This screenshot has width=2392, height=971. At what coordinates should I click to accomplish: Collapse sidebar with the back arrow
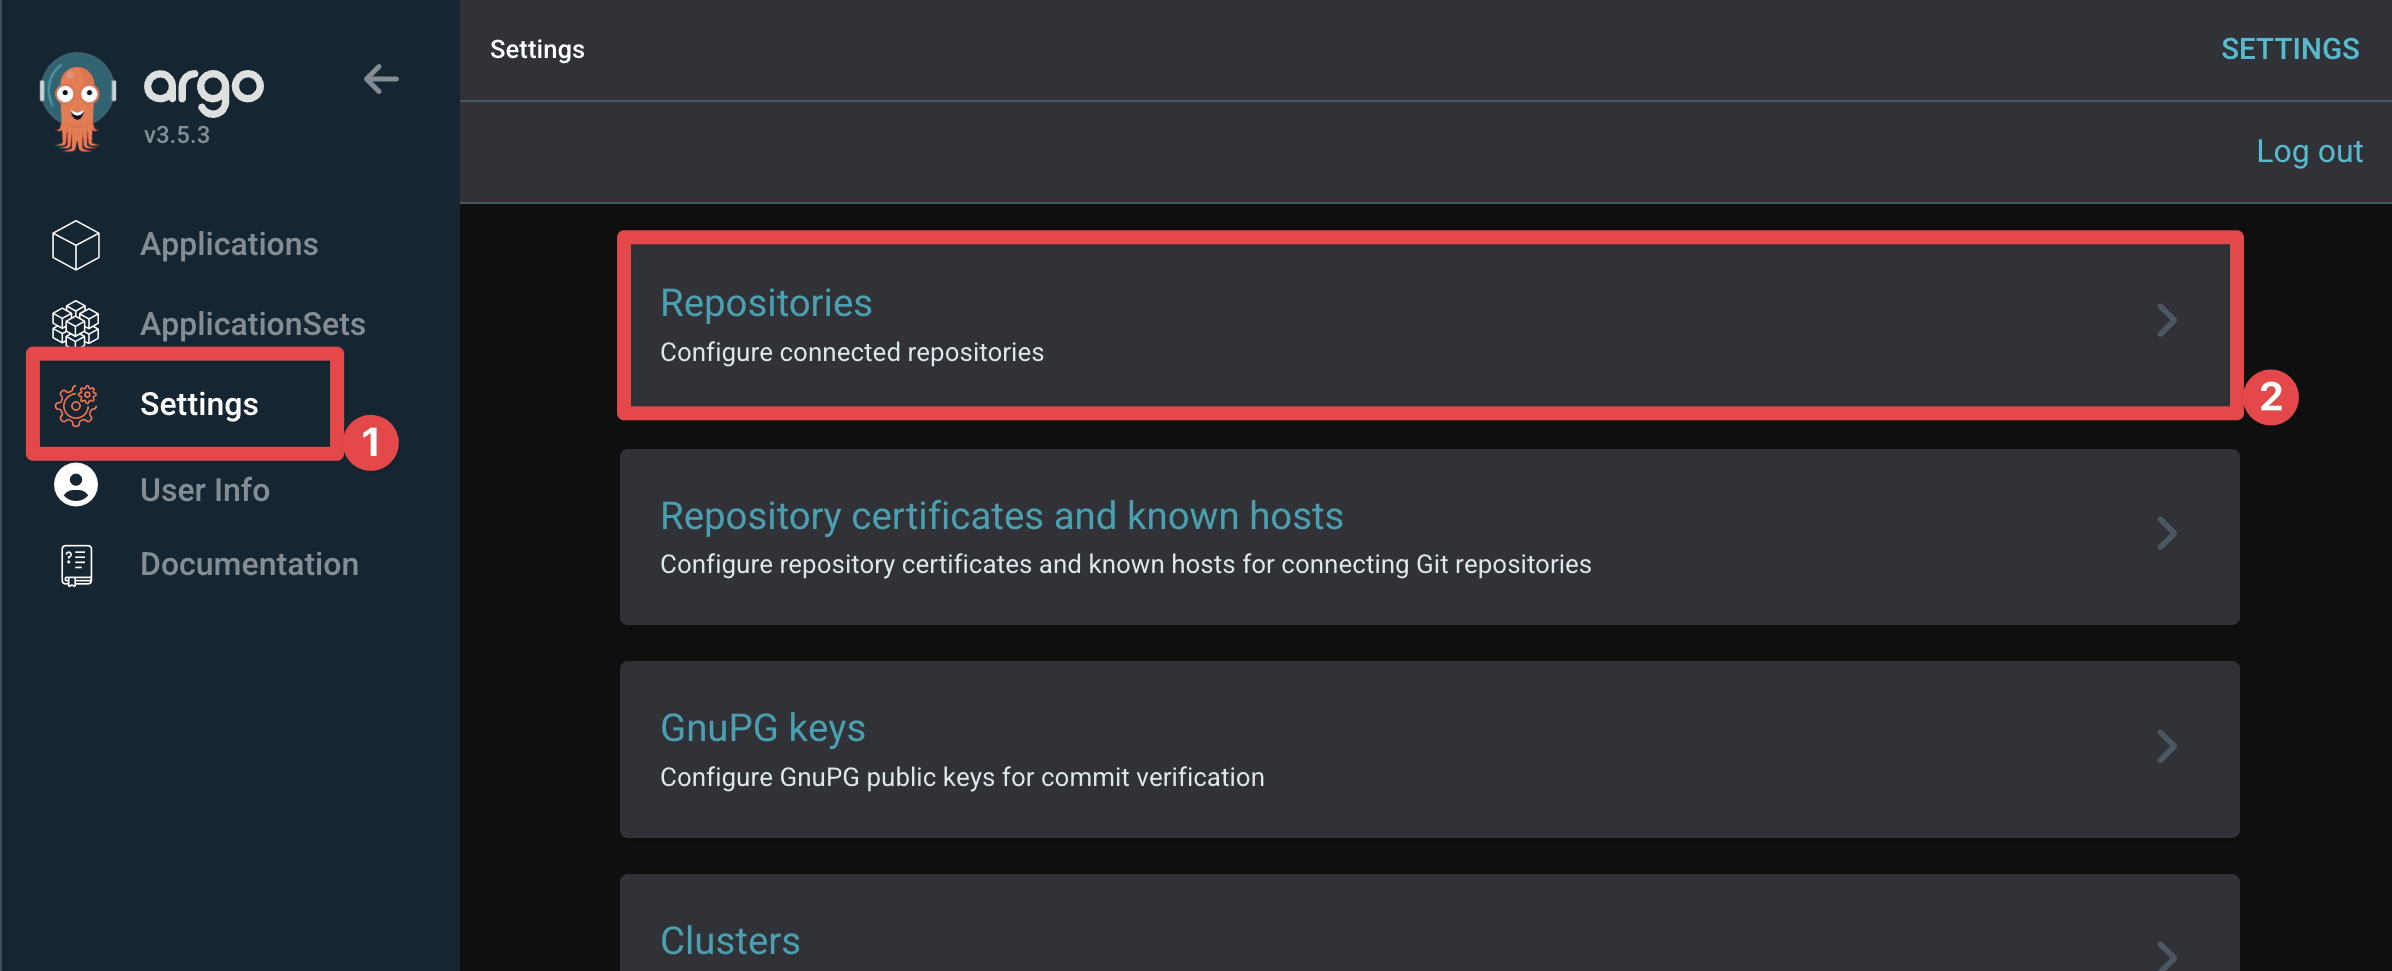(x=381, y=79)
